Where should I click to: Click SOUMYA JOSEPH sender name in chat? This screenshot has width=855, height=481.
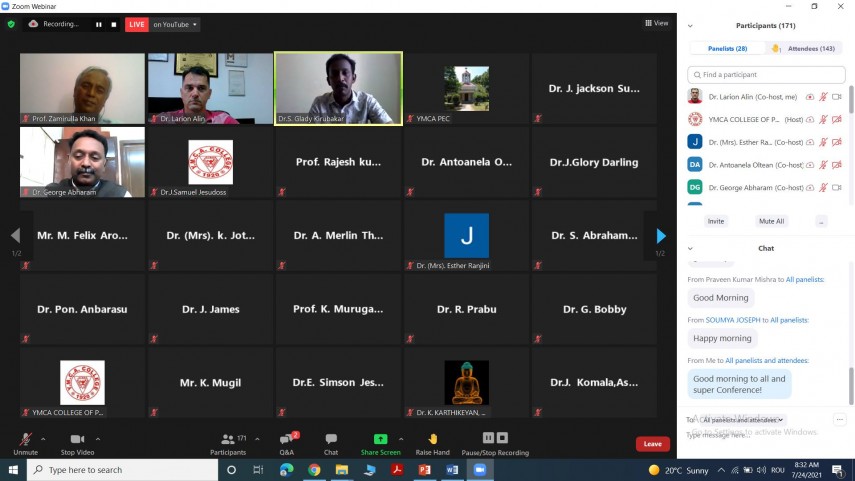click(733, 320)
